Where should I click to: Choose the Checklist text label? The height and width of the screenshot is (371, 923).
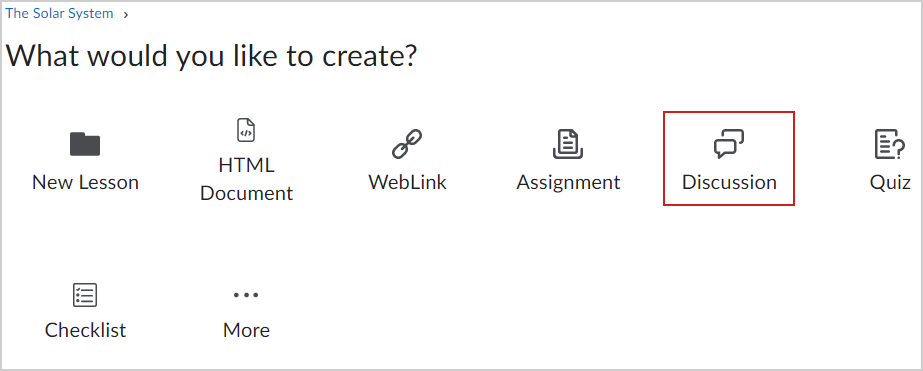pos(85,330)
